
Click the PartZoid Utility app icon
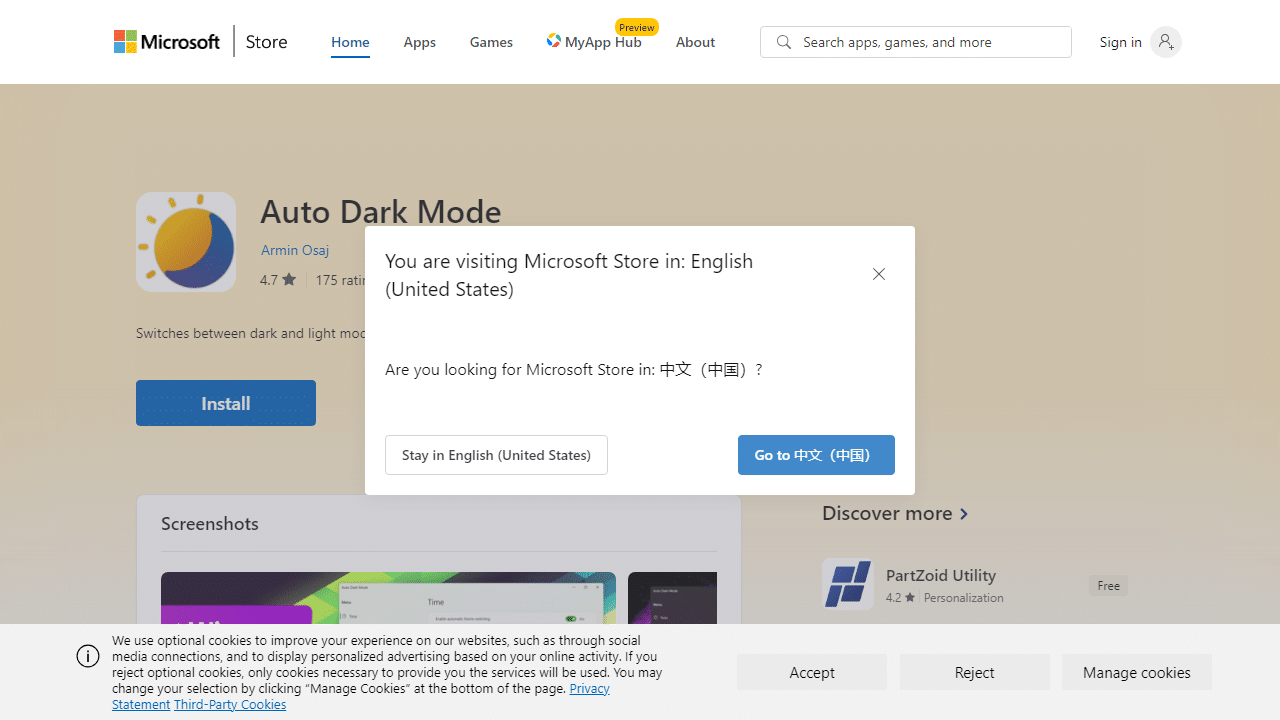[x=848, y=584]
